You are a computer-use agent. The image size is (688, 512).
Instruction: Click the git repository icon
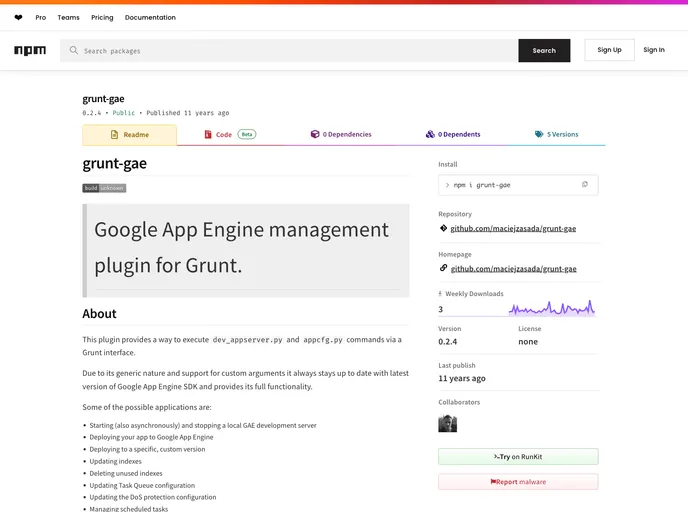(x=443, y=228)
